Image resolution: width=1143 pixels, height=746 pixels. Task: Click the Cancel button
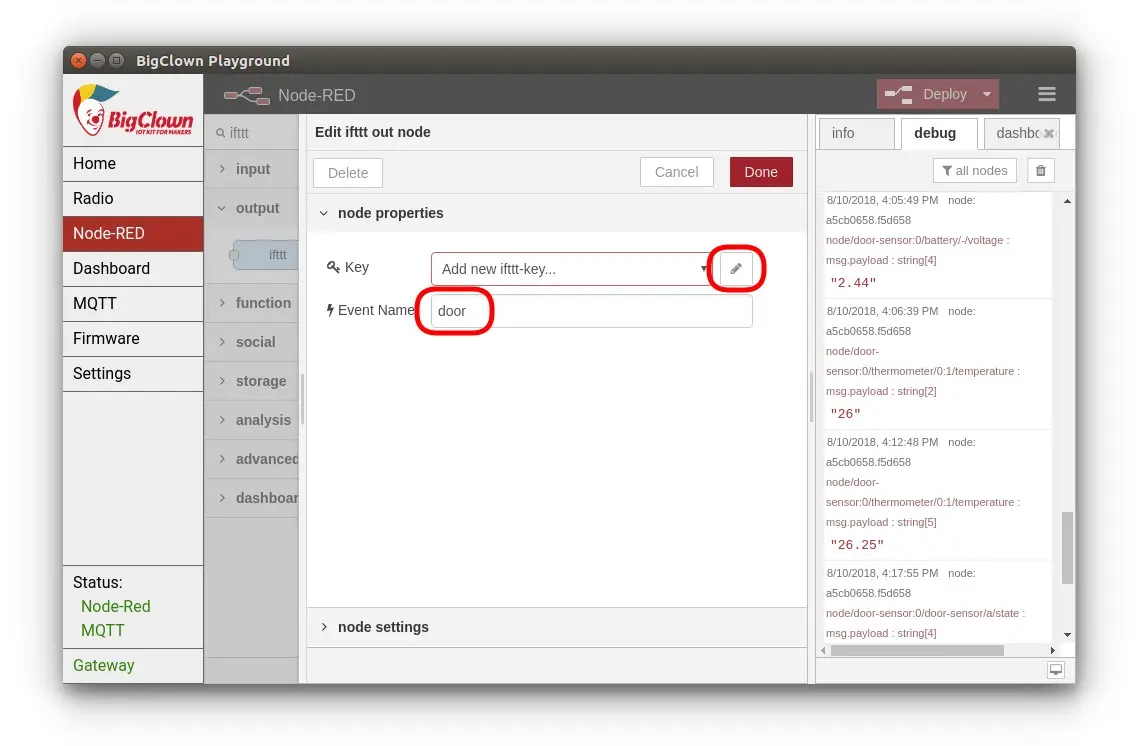pos(676,172)
